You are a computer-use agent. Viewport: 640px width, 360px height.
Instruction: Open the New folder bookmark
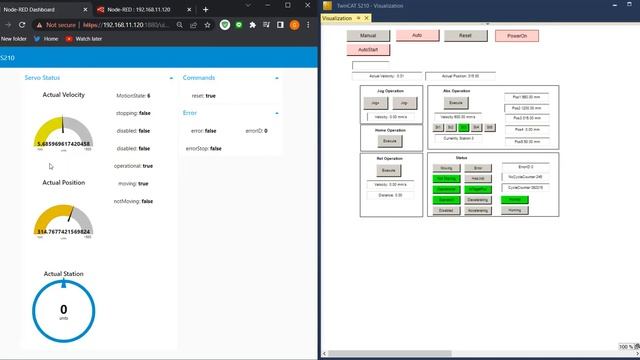pyautogui.click(x=13, y=39)
